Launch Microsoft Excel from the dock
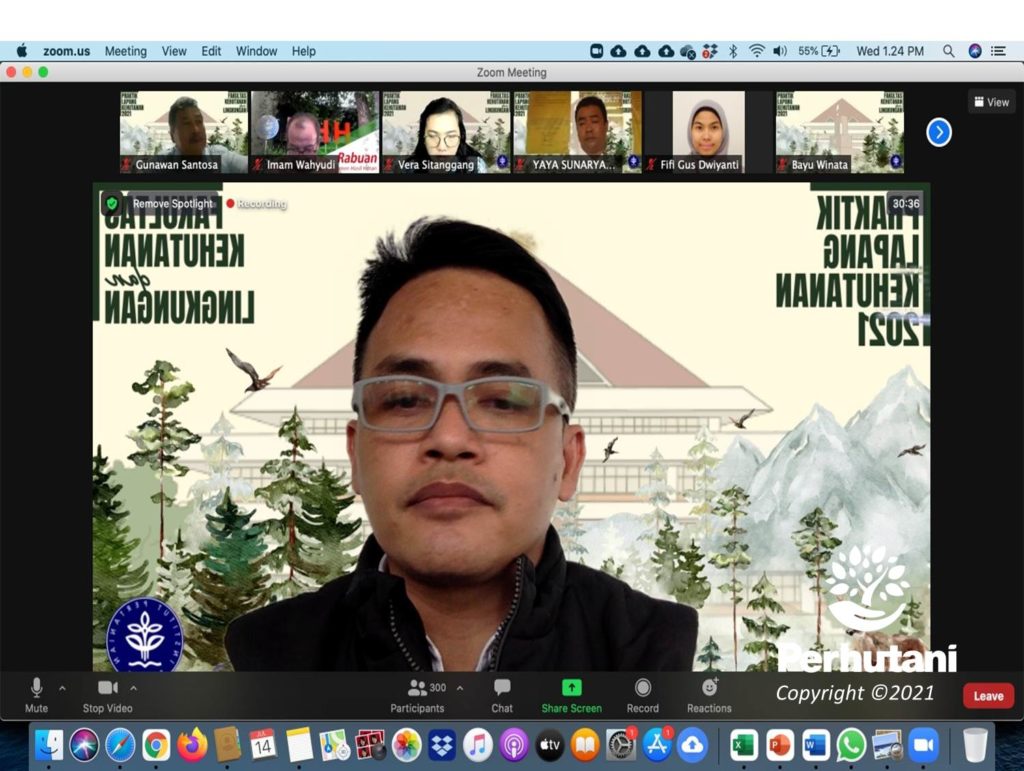This screenshot has width=1024, height=771. tap(744, 745)
